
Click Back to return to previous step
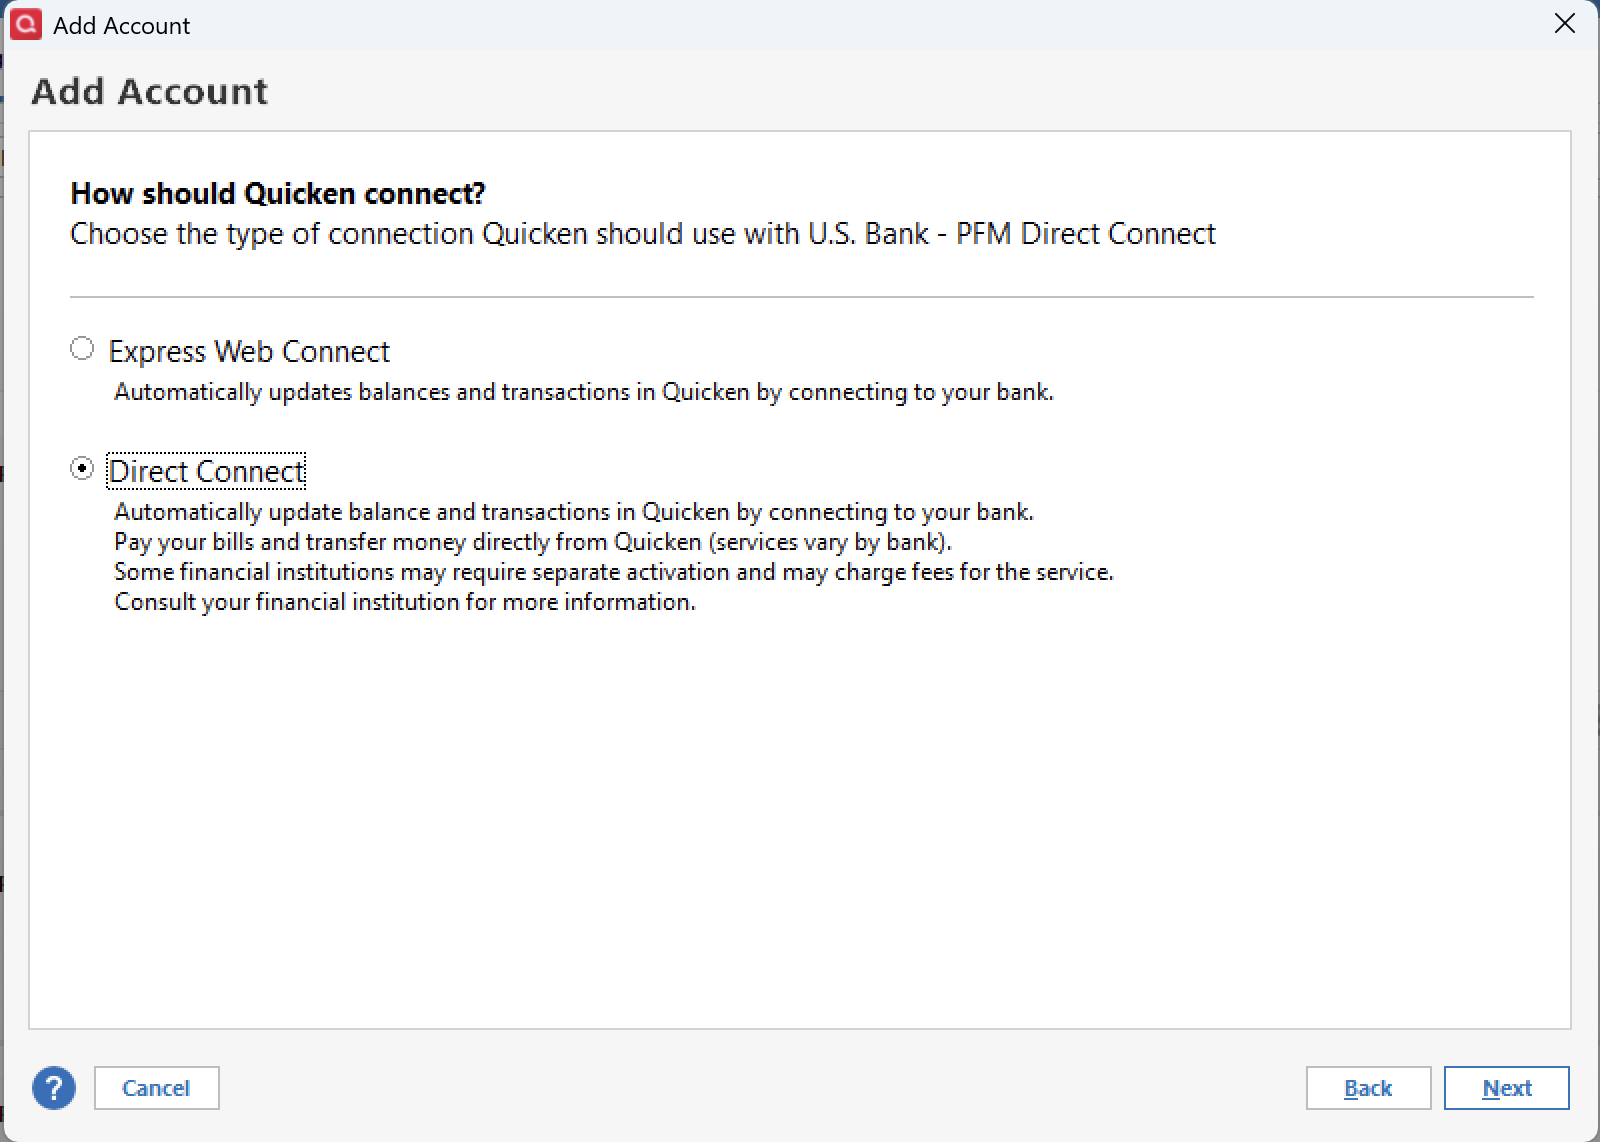point(1368,1088)
